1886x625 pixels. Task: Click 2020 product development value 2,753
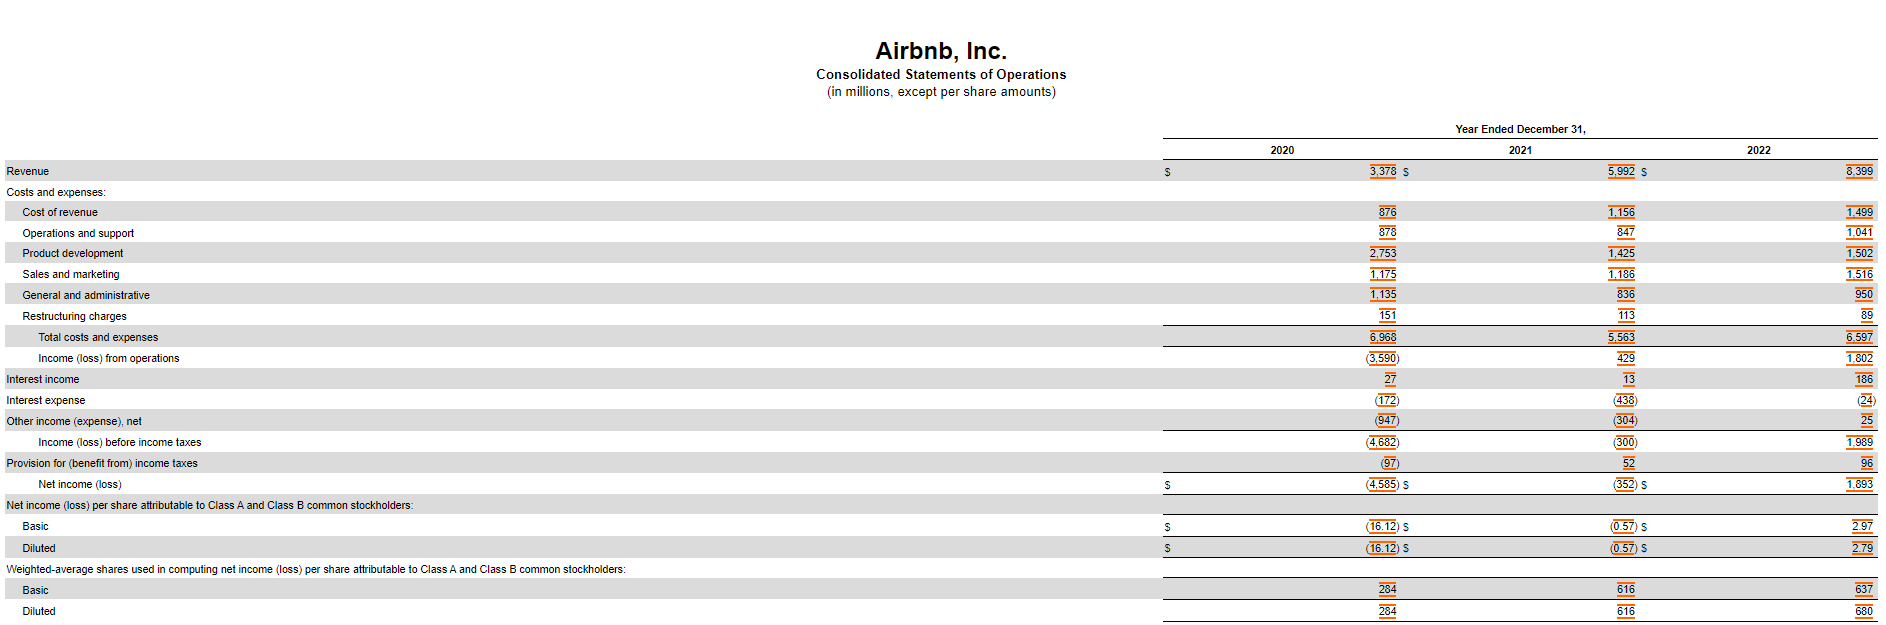coord(1382,253)
